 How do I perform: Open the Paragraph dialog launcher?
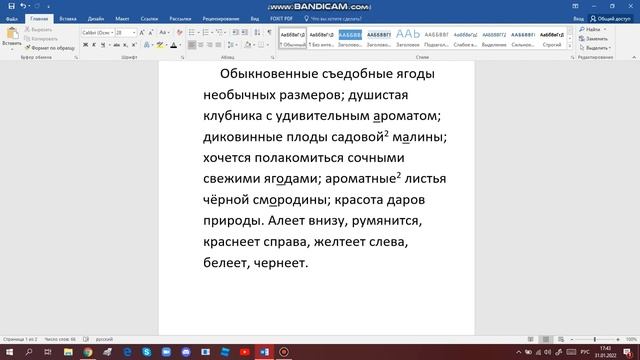tap(272, 58)
